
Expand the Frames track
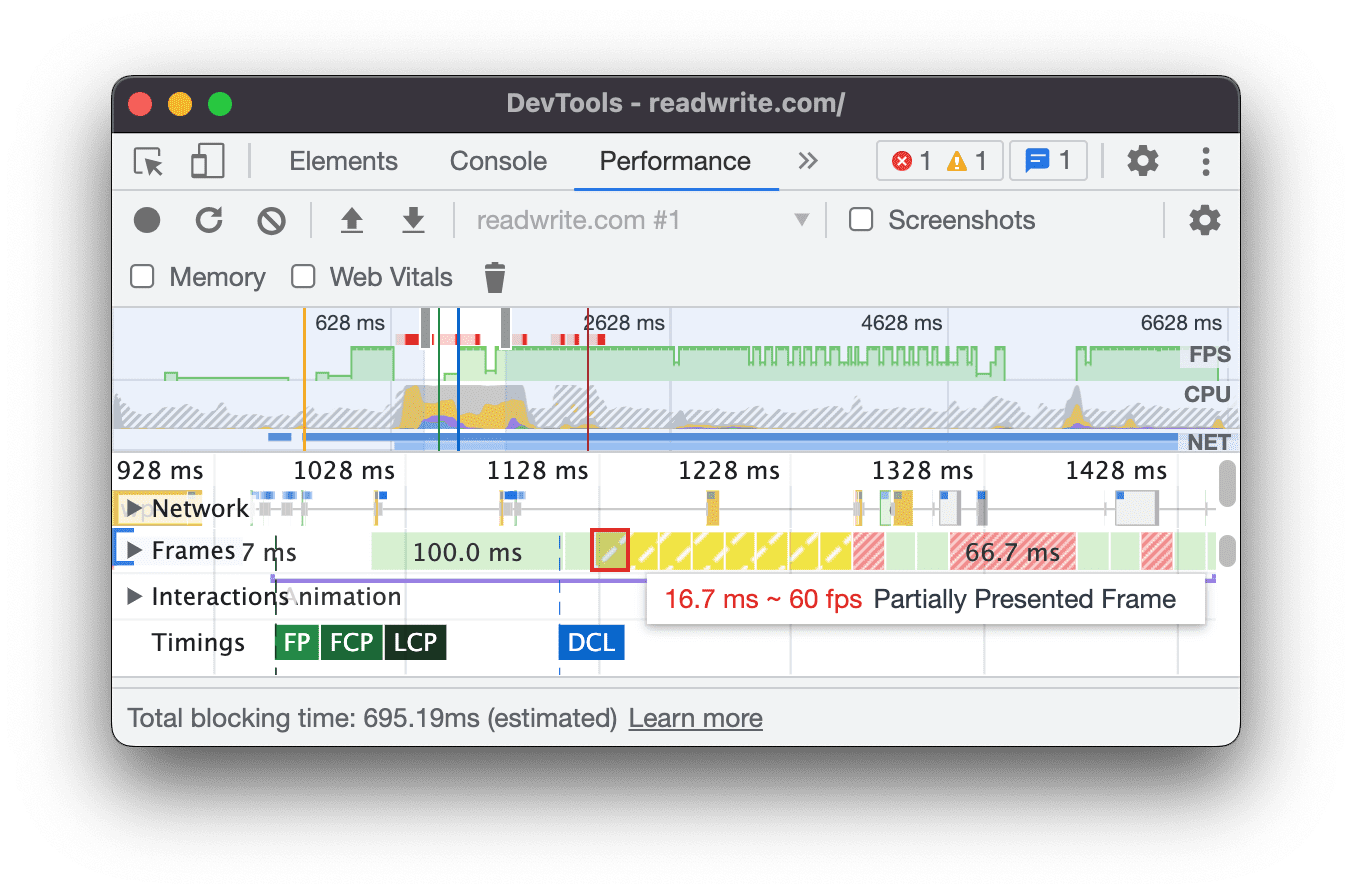click(x=134, y=550)
